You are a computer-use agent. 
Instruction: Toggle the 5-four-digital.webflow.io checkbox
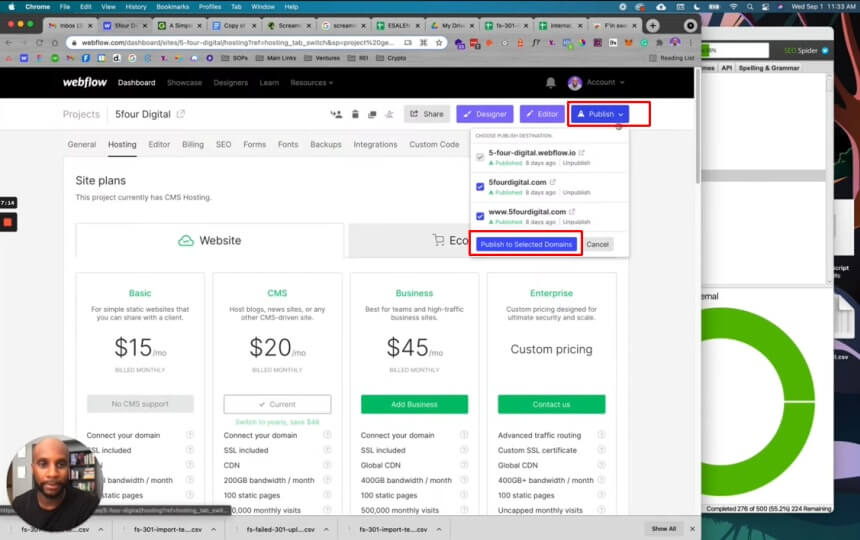tap(480, 157)
